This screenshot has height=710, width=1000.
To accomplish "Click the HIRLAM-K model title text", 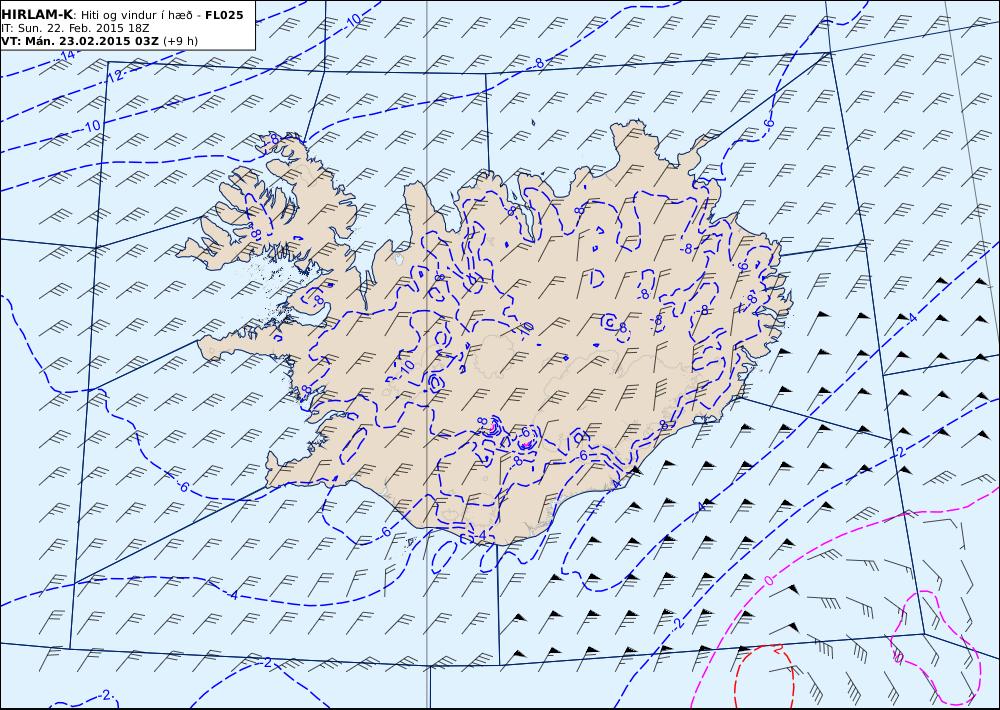I will tap(37, 15).
